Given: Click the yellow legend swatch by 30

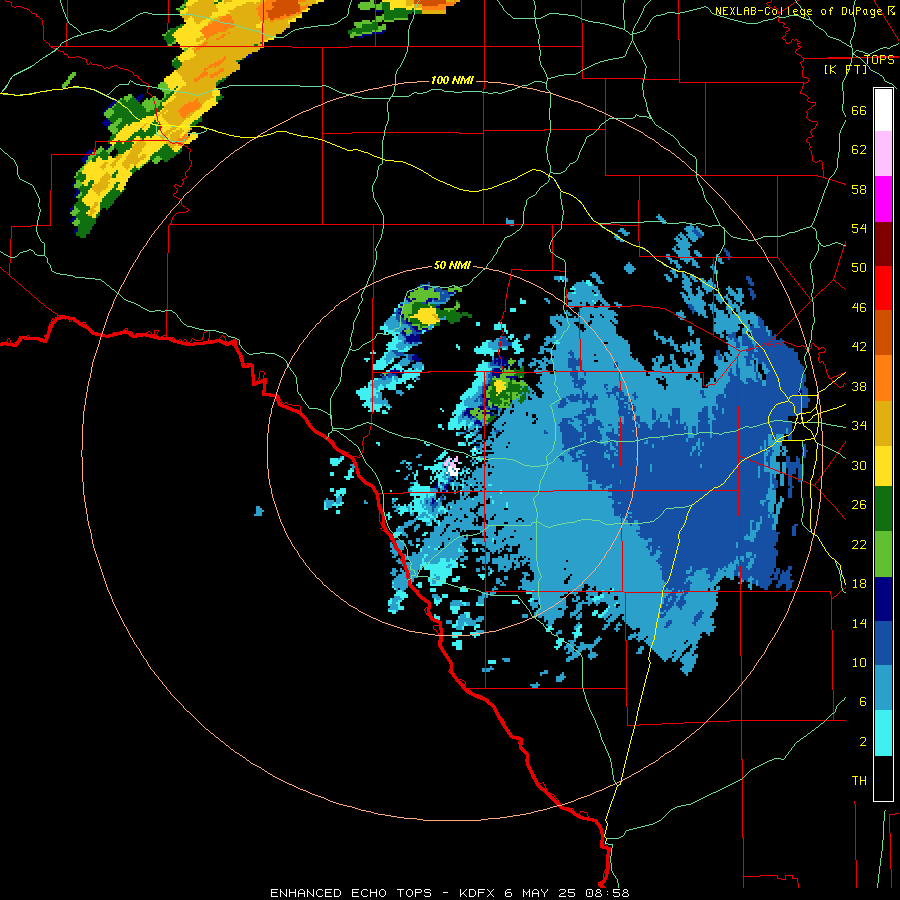Looking at the screenshot, I should (x=883, y=466).
